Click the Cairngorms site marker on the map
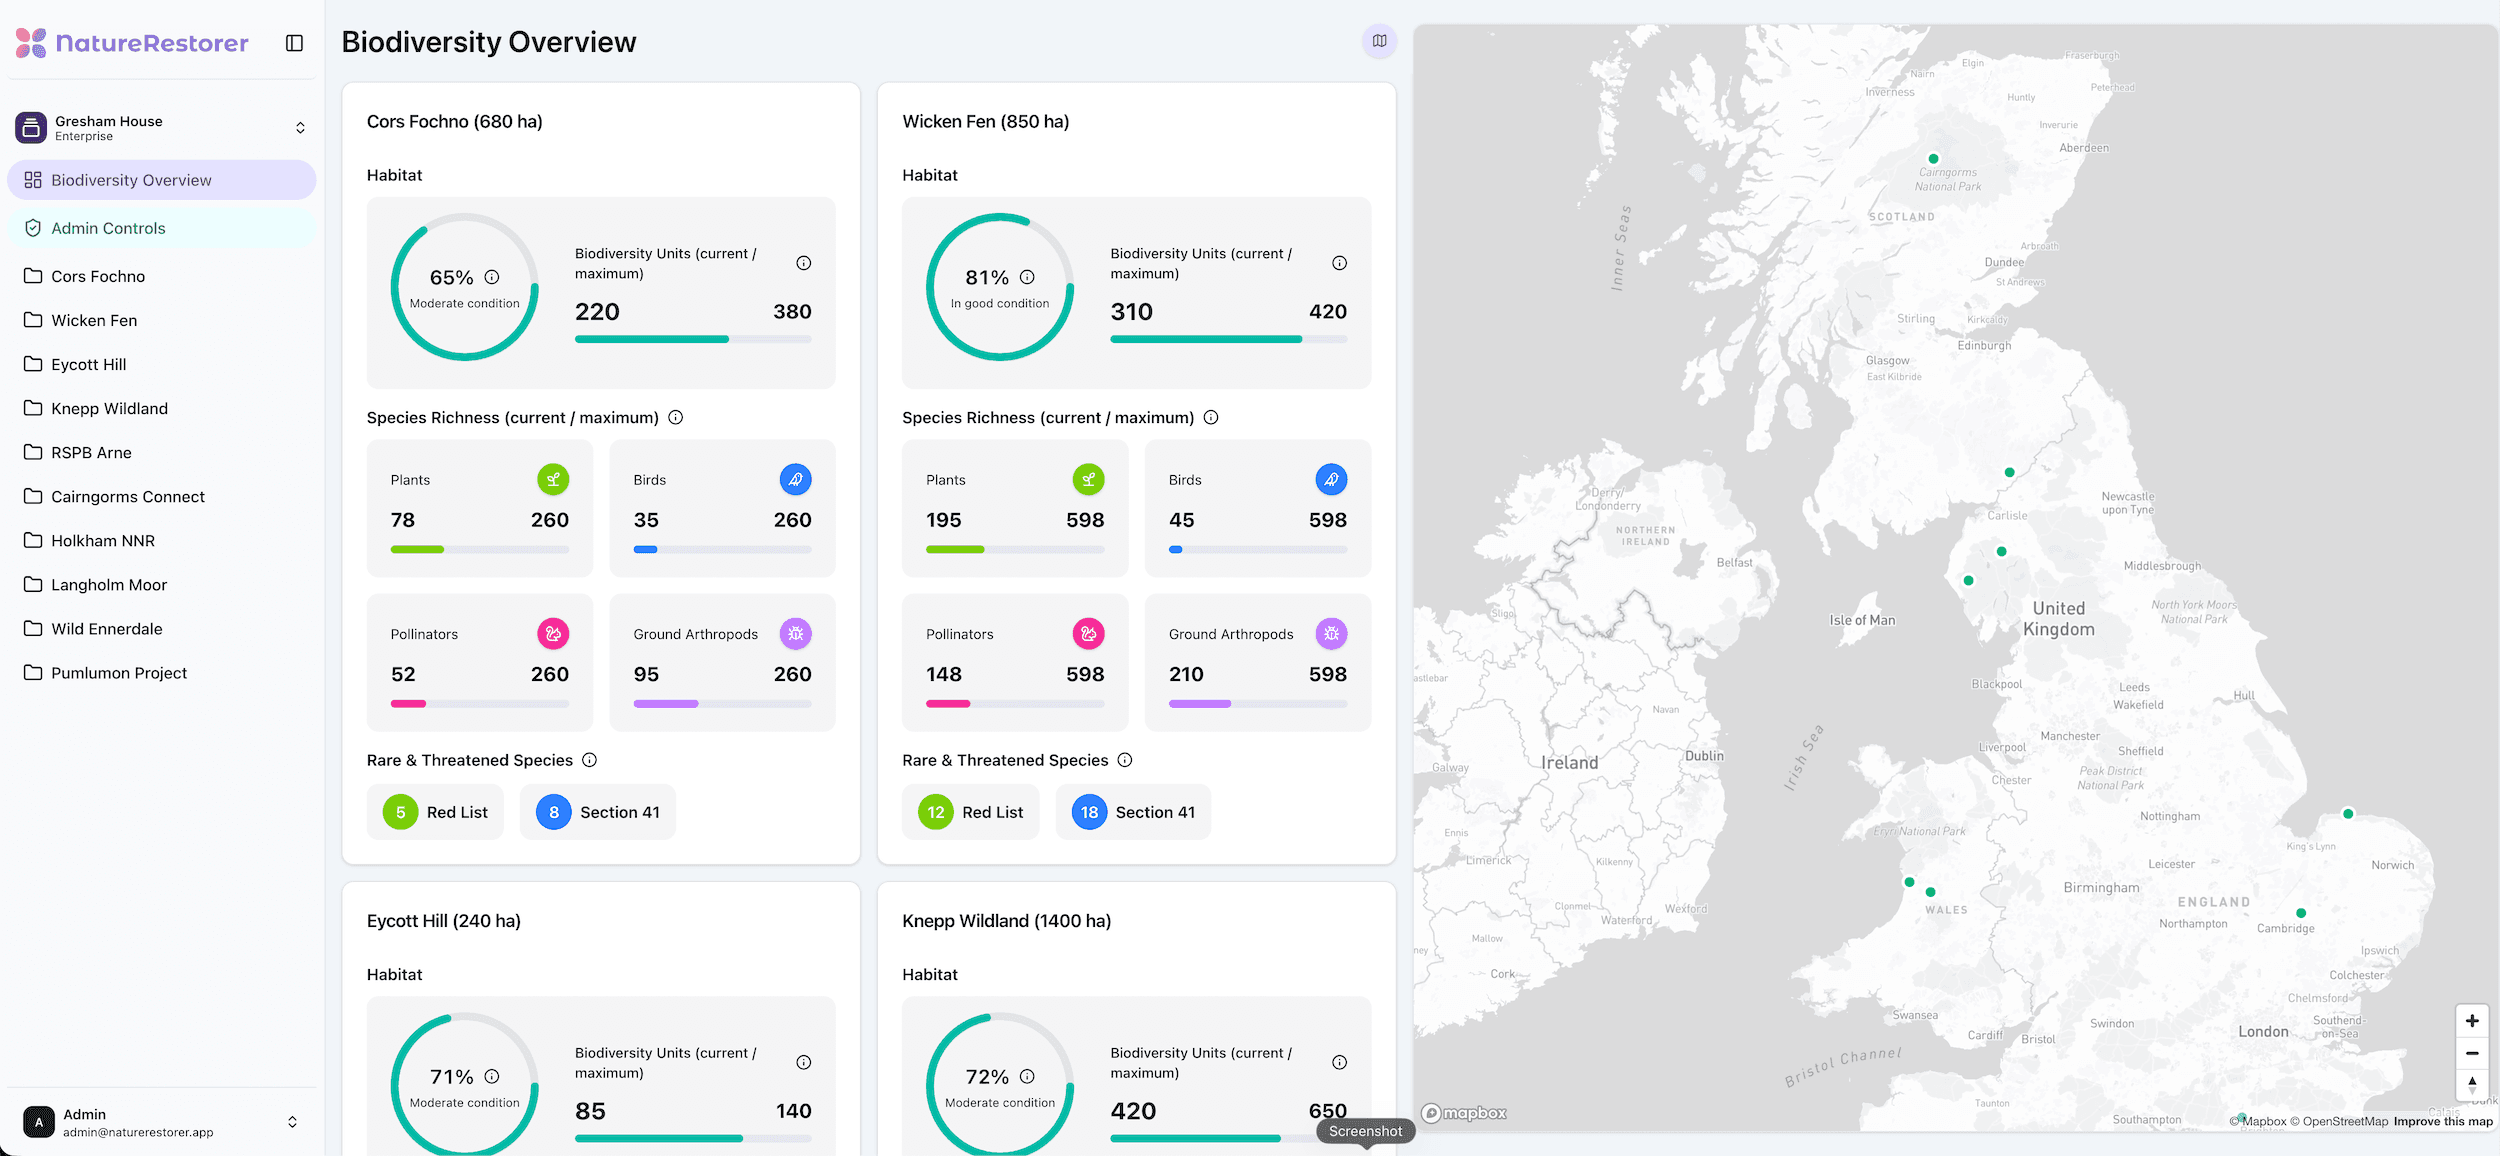Screen dimensions: 2500x1156 (1933, 159)
